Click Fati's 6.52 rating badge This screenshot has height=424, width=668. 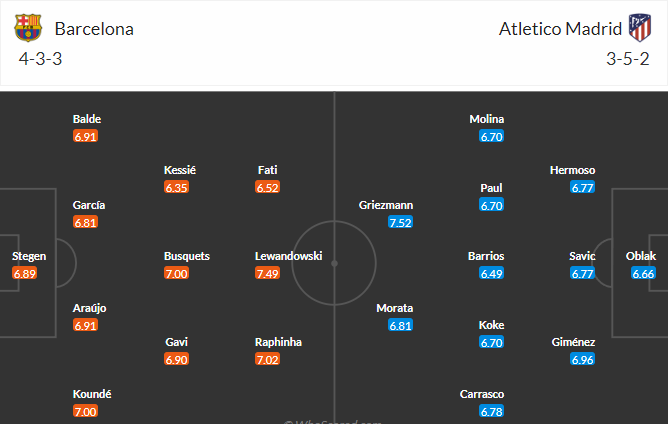(268, 187)
